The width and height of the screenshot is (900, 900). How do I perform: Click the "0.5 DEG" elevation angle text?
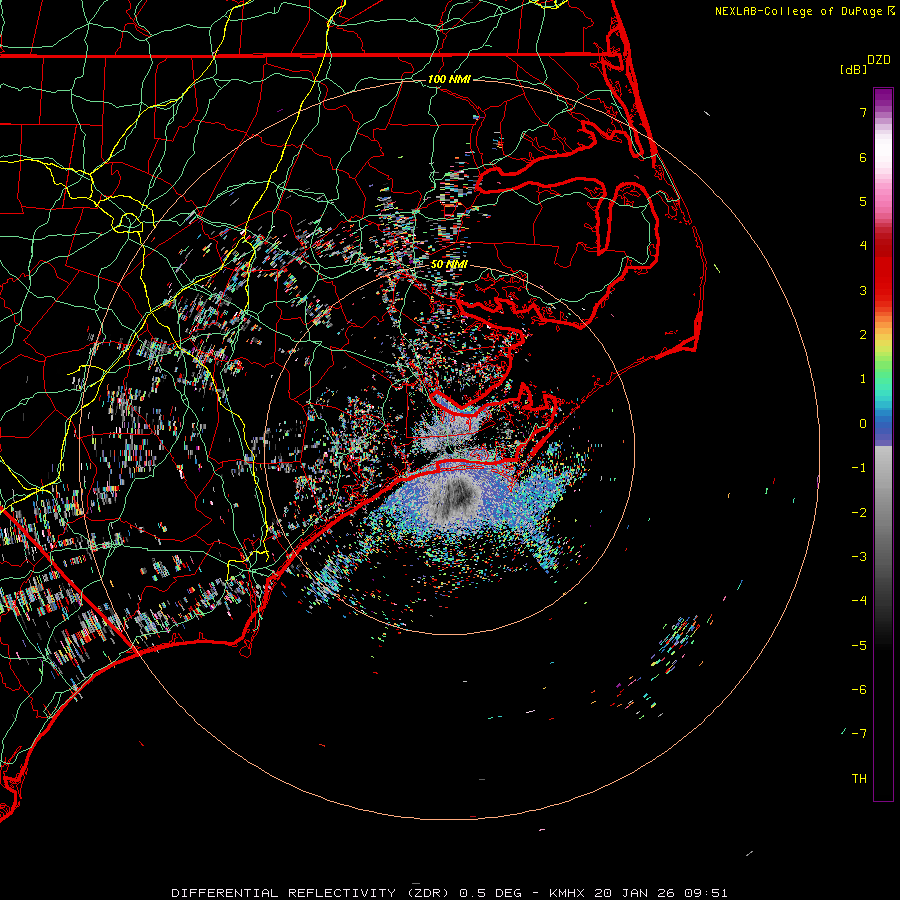pyautogui.click(x=490, y=893)
